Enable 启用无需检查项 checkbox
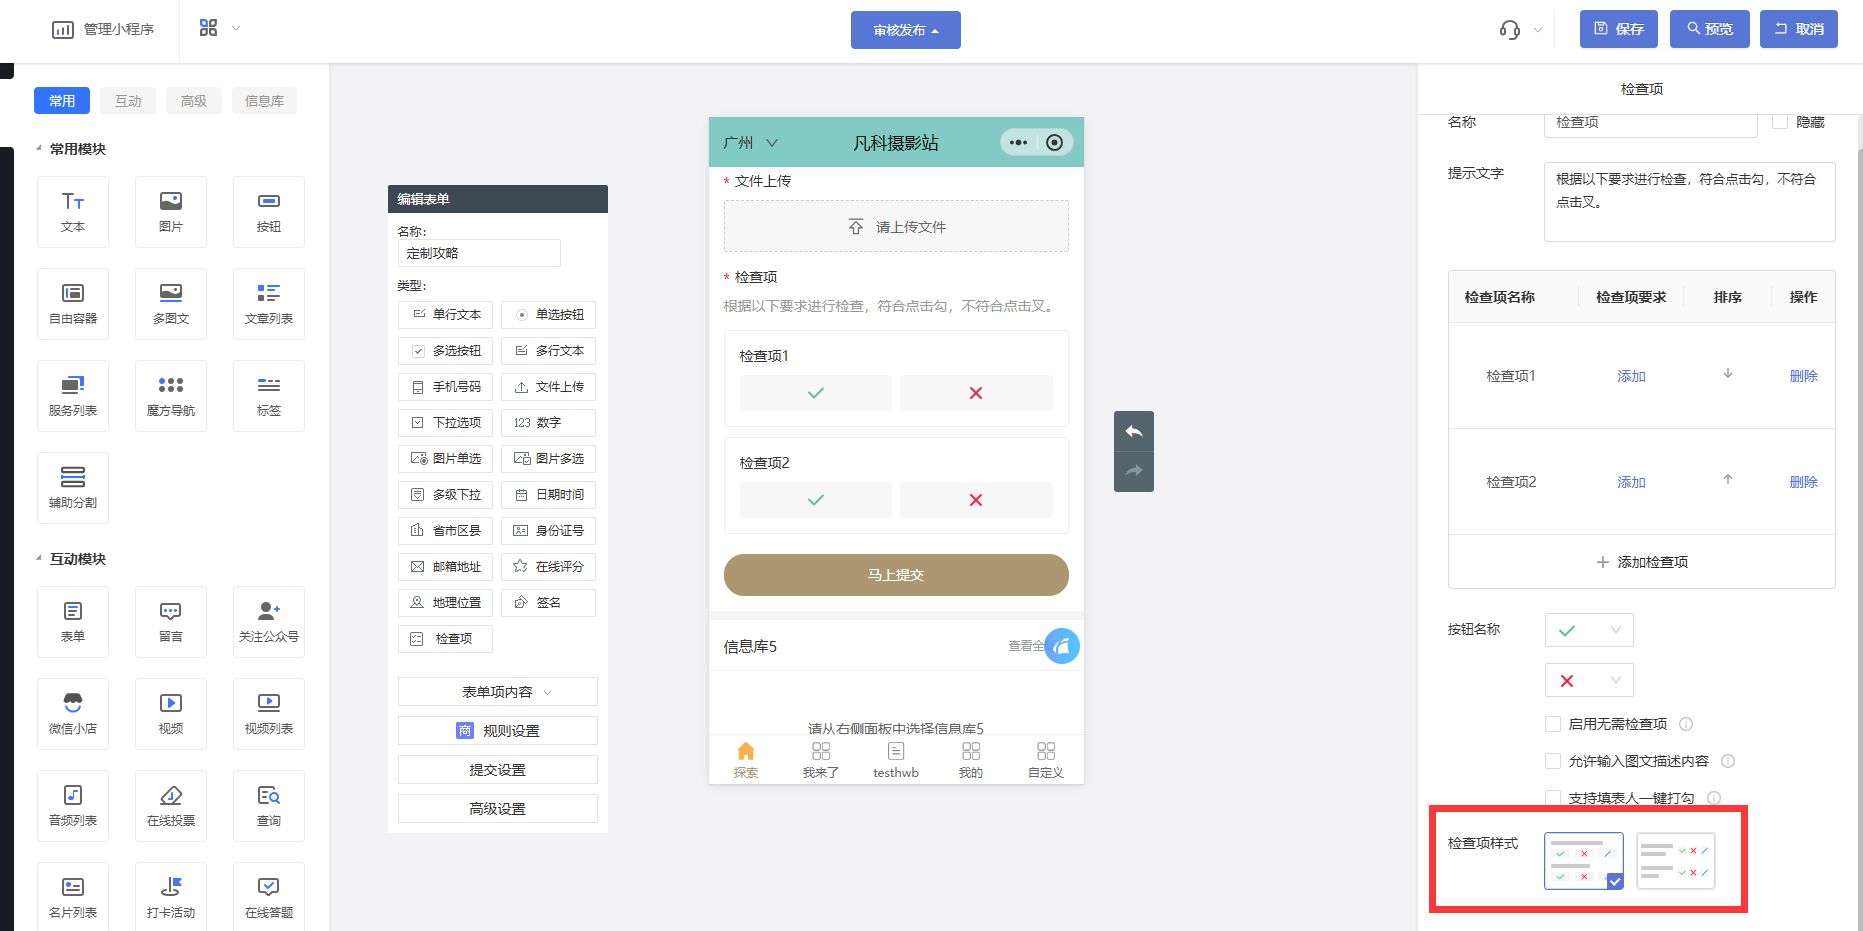 pos(1553,724)
